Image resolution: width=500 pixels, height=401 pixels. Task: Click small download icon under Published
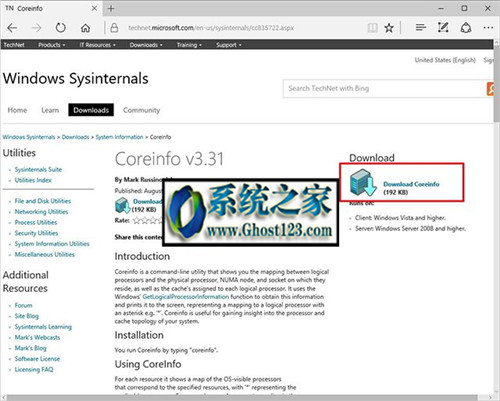pos(122,205)
